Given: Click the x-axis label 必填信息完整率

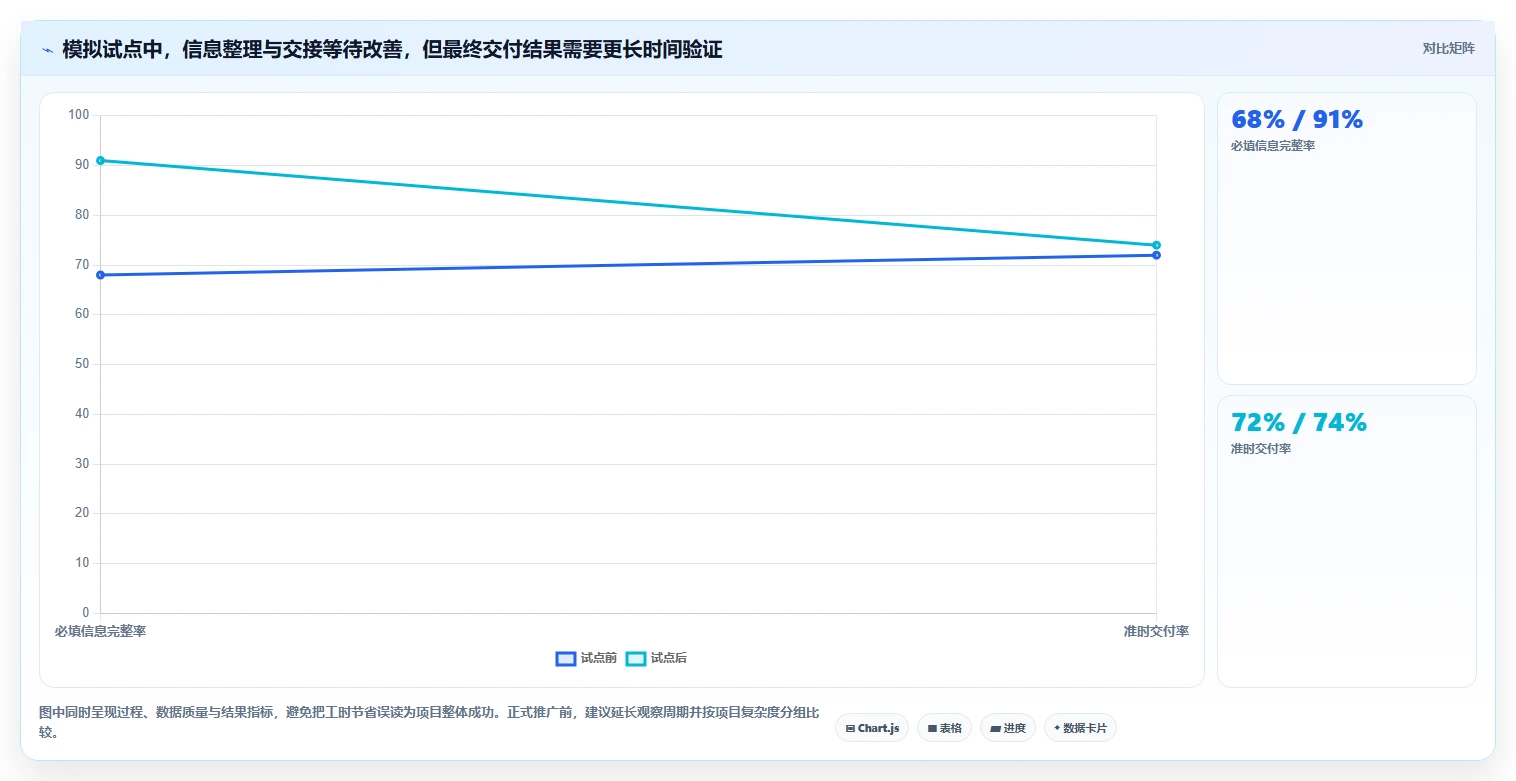Looking at the screenshot, I should pos(100,631).
